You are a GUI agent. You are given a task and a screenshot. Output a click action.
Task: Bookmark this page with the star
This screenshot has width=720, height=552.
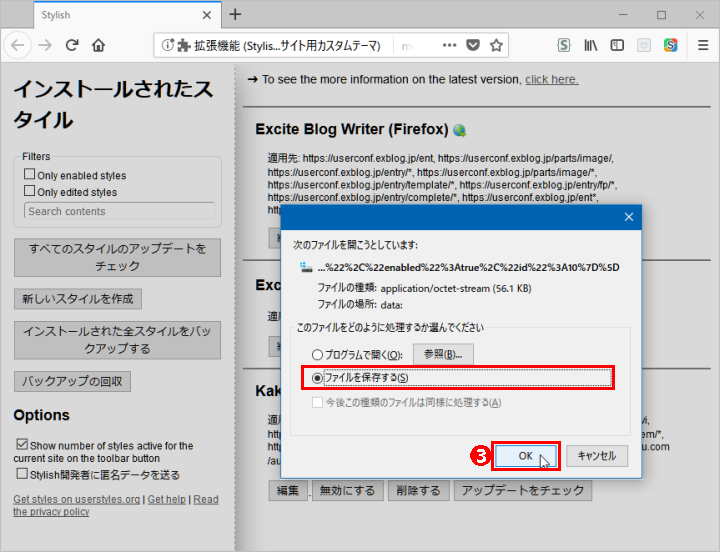[496, 45]
